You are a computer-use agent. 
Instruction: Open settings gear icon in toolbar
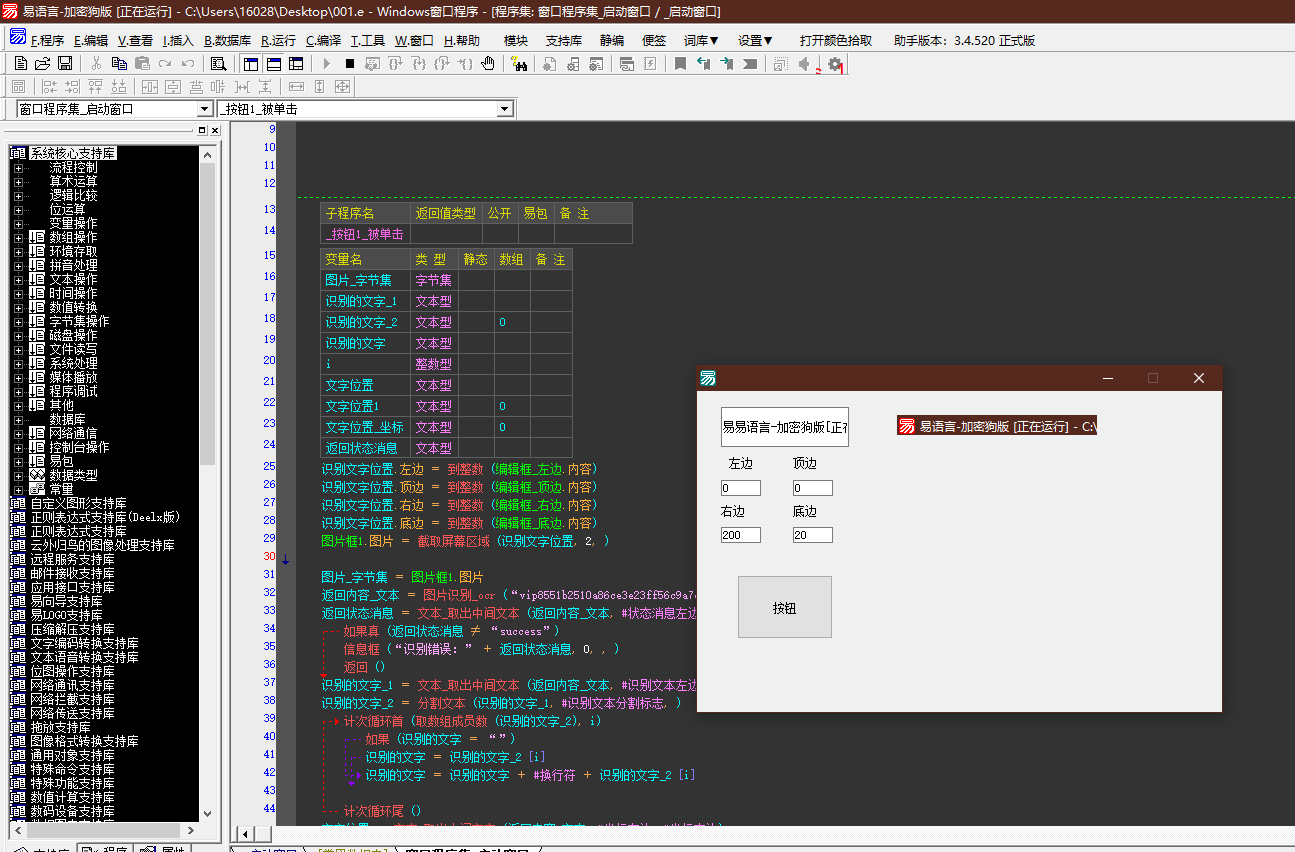click(x=835, y=64)
